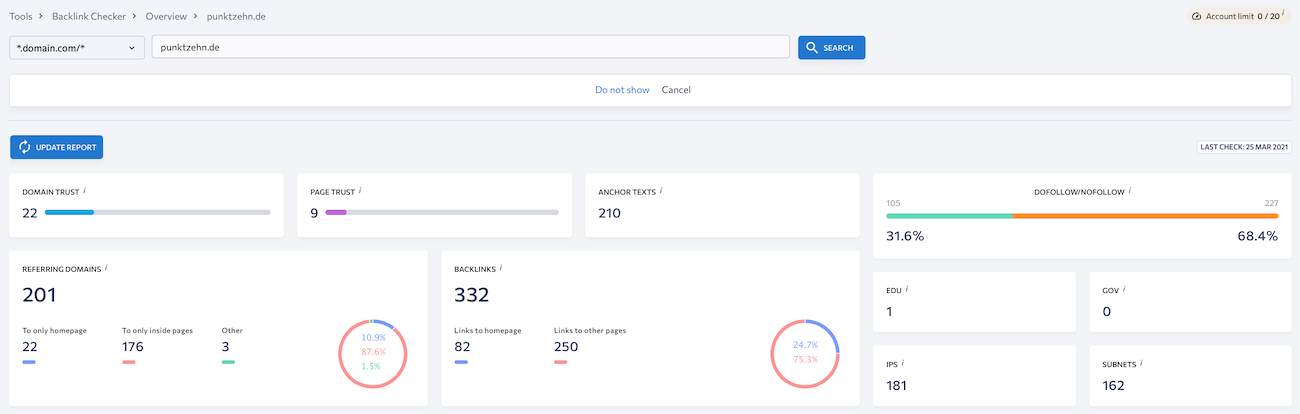Select the Do not show link
1300x414 pixels.
[x=622, y=90]
